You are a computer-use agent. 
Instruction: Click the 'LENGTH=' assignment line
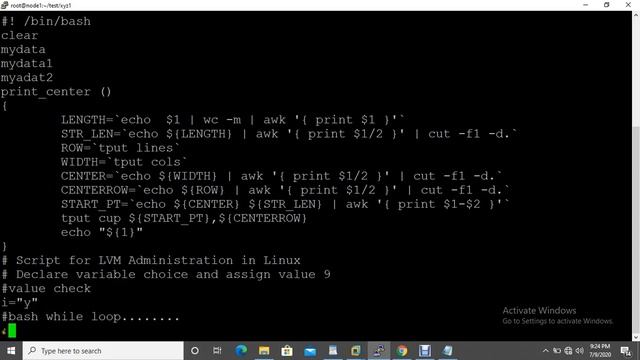(x=233, y=120)
